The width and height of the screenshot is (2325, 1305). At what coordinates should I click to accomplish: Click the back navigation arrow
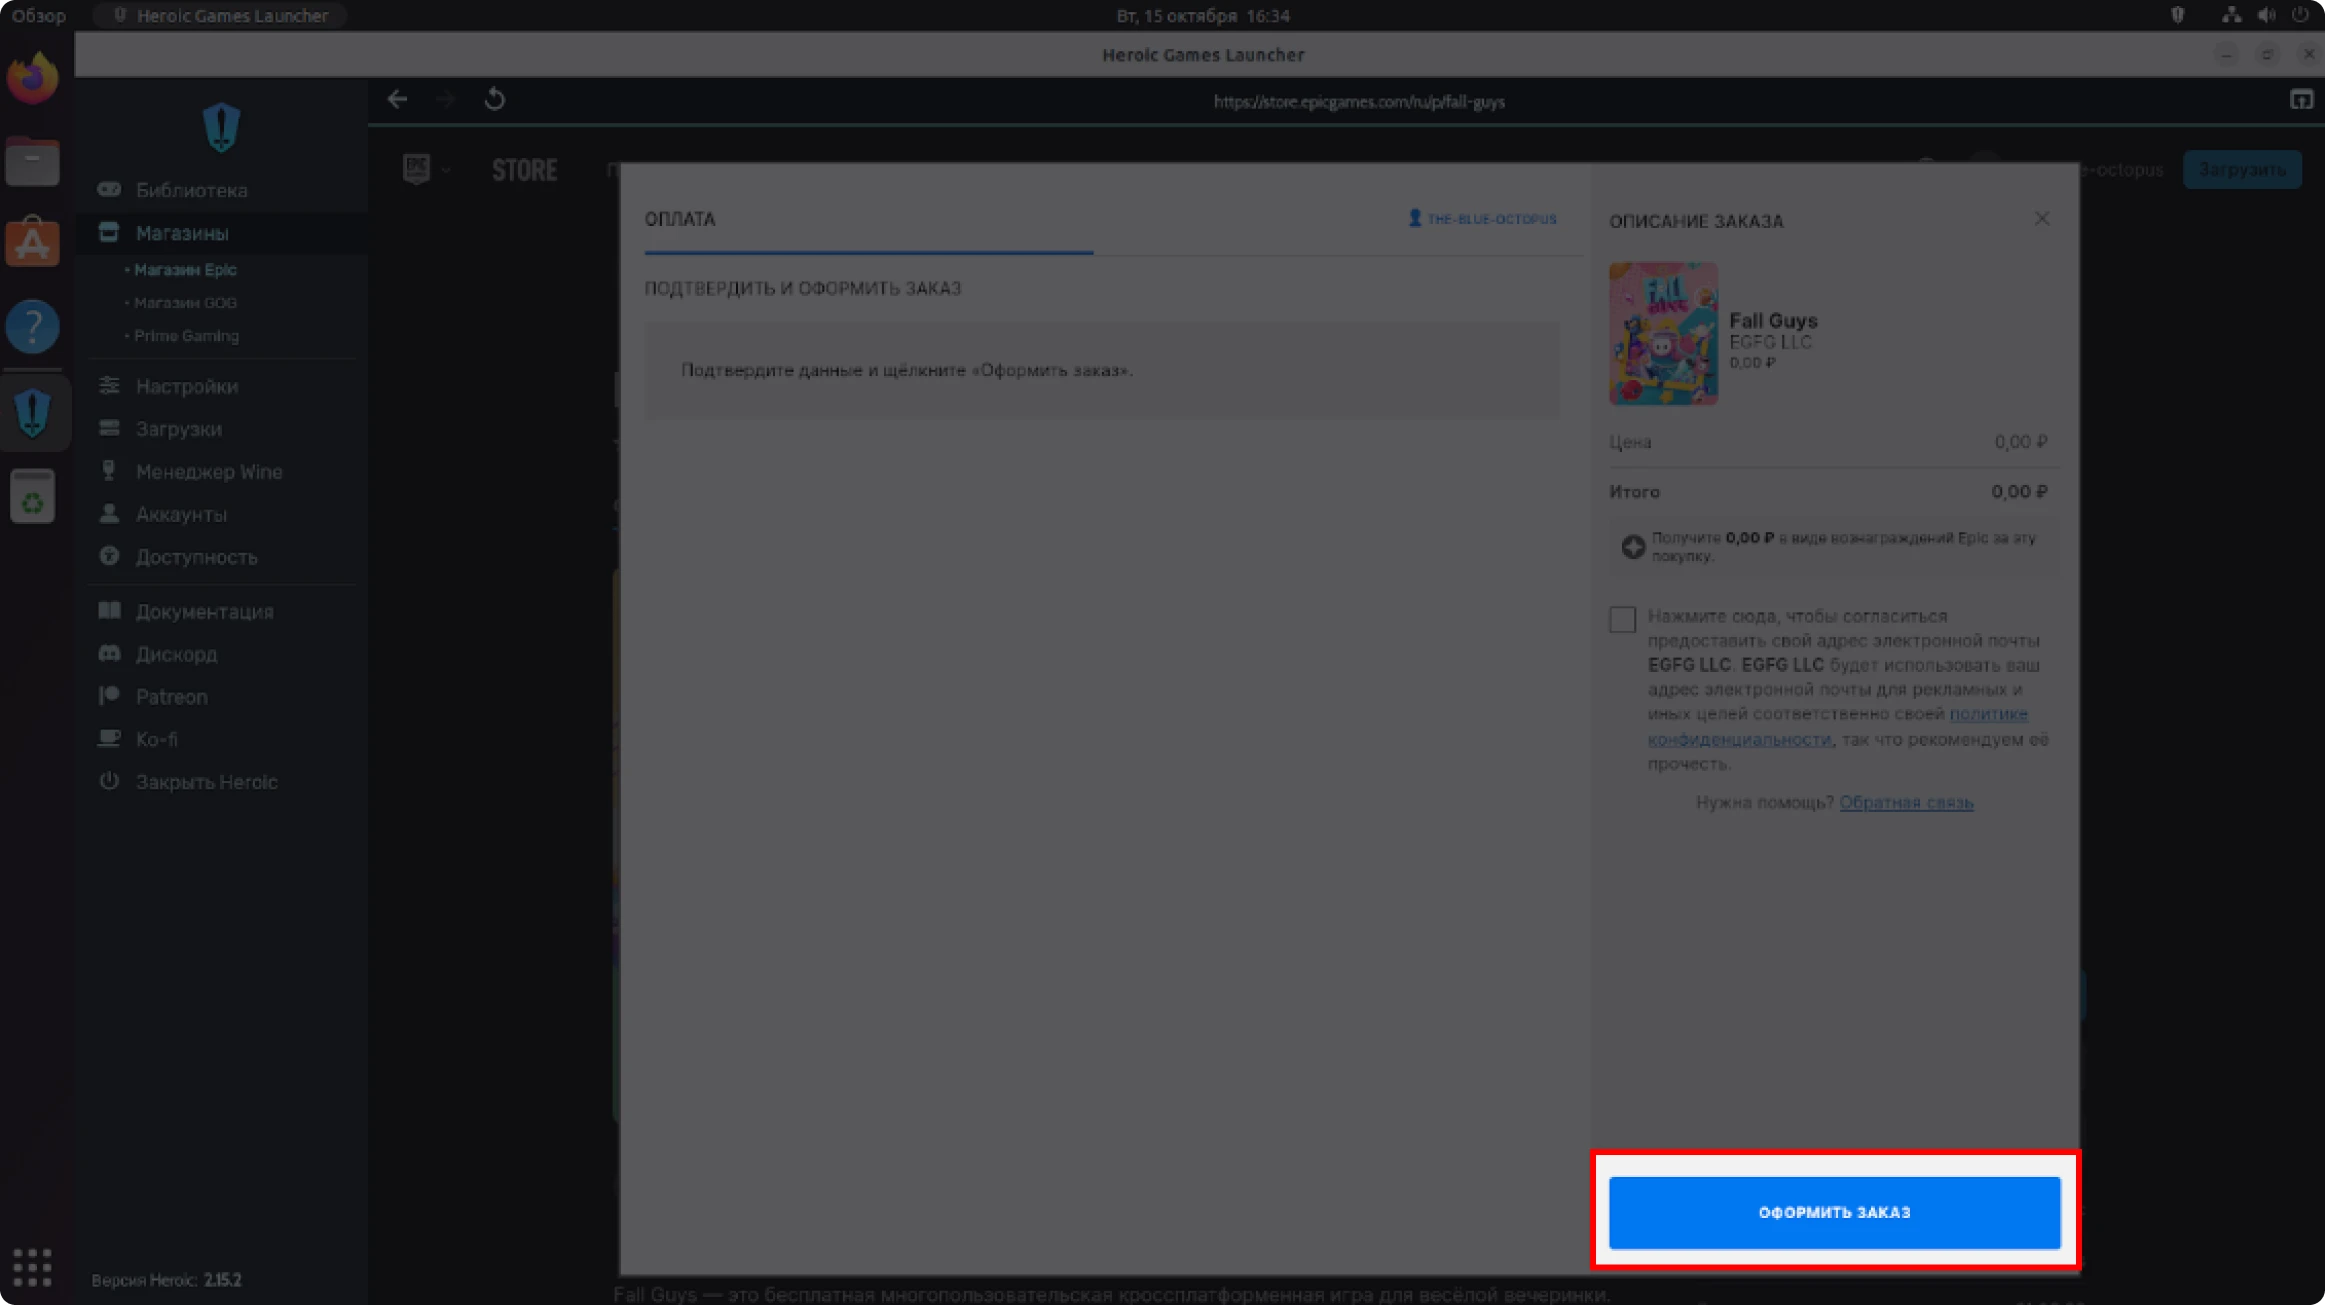(397, 99)
